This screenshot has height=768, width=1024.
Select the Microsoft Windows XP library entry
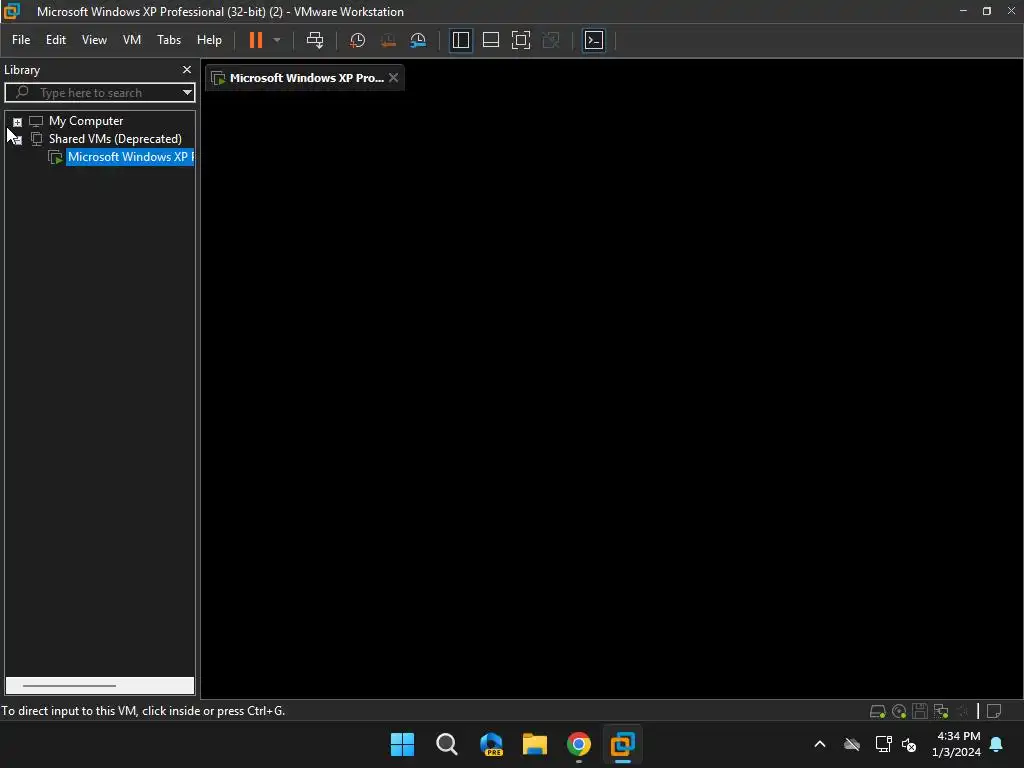tap(130, 157)
